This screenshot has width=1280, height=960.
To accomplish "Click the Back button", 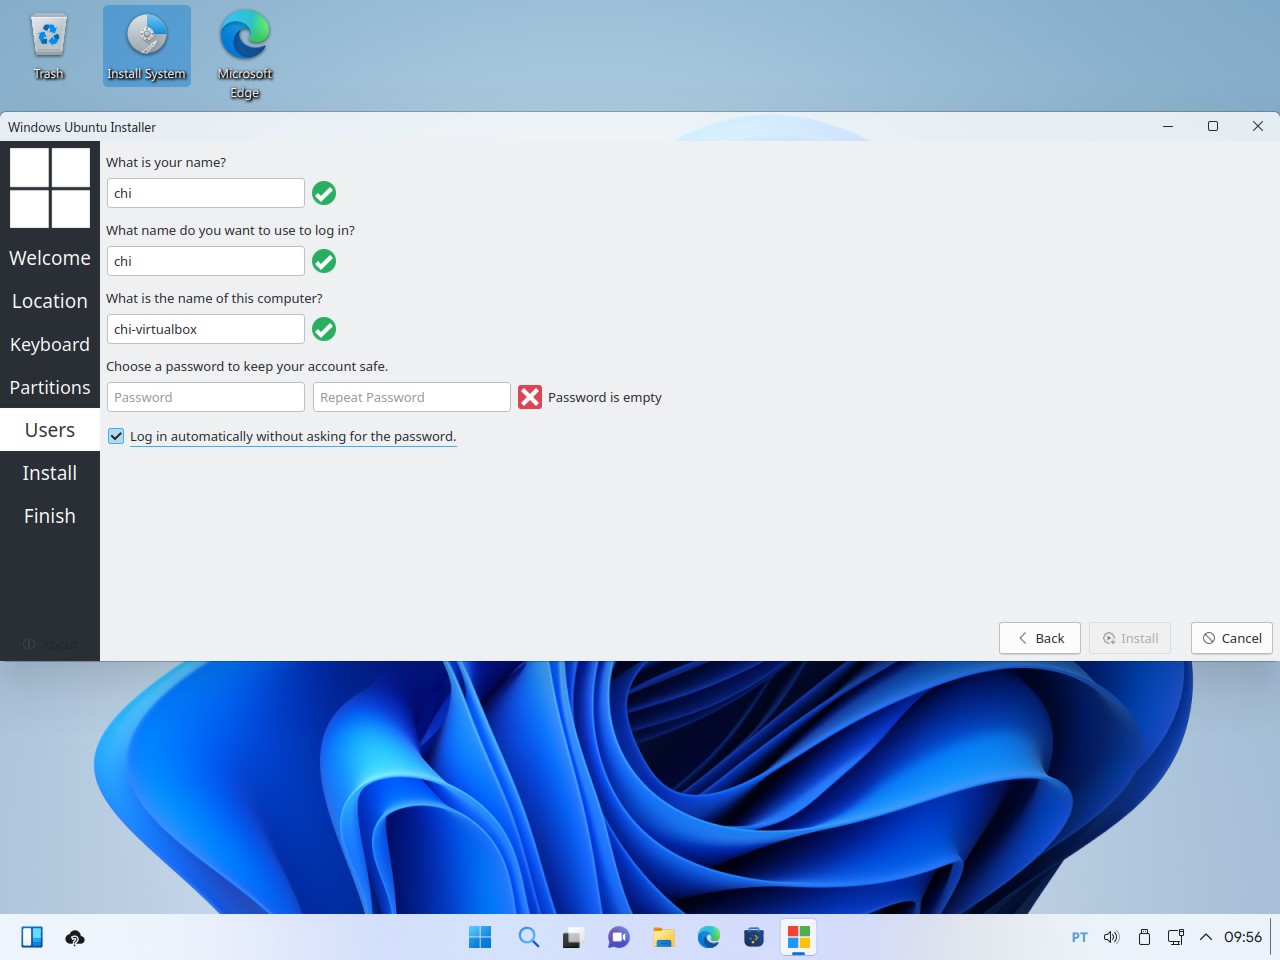I will [x=1040, y=638].
